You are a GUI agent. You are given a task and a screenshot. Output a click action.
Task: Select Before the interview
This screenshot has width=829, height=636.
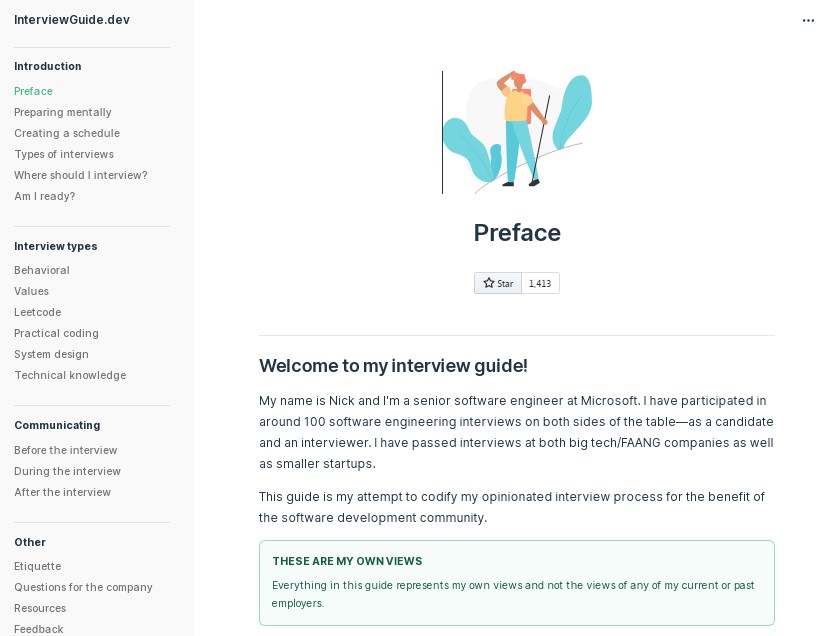(x=66, y=450)
